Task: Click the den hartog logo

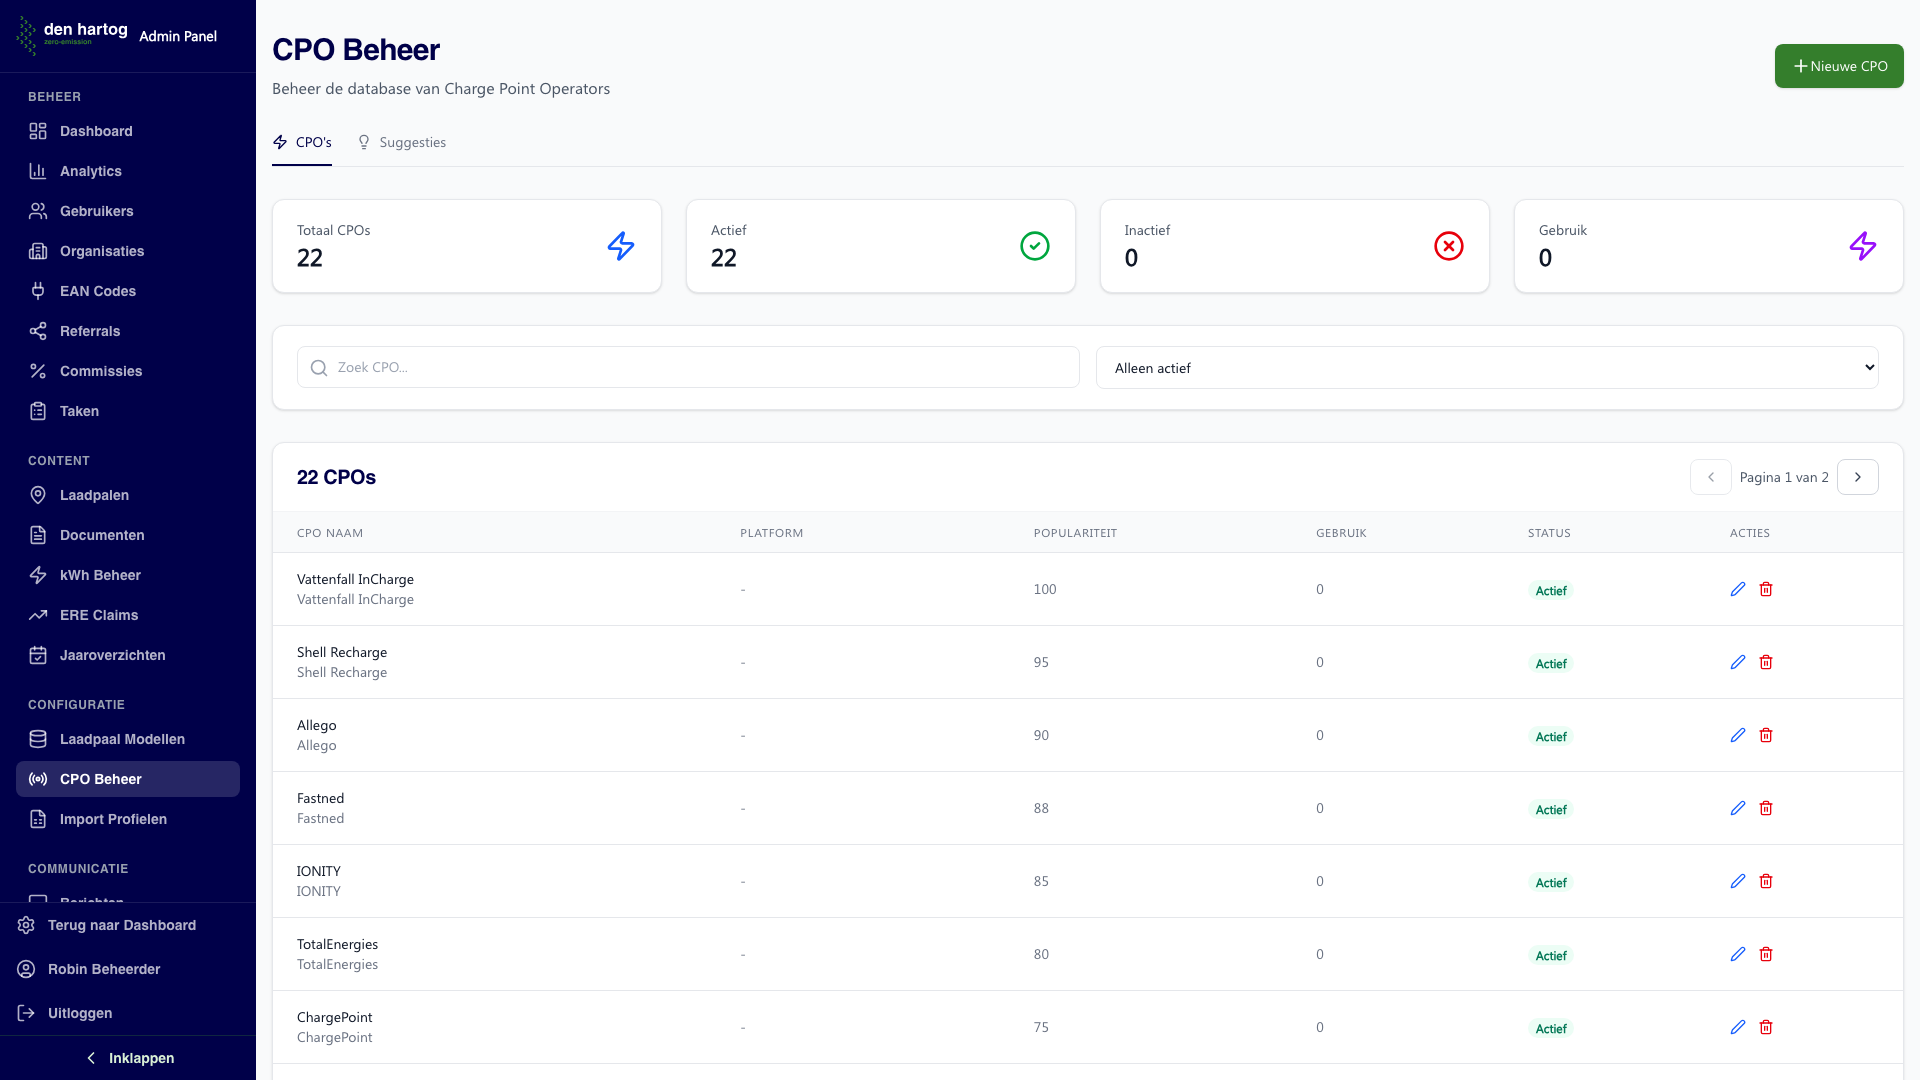Action: 72,35
